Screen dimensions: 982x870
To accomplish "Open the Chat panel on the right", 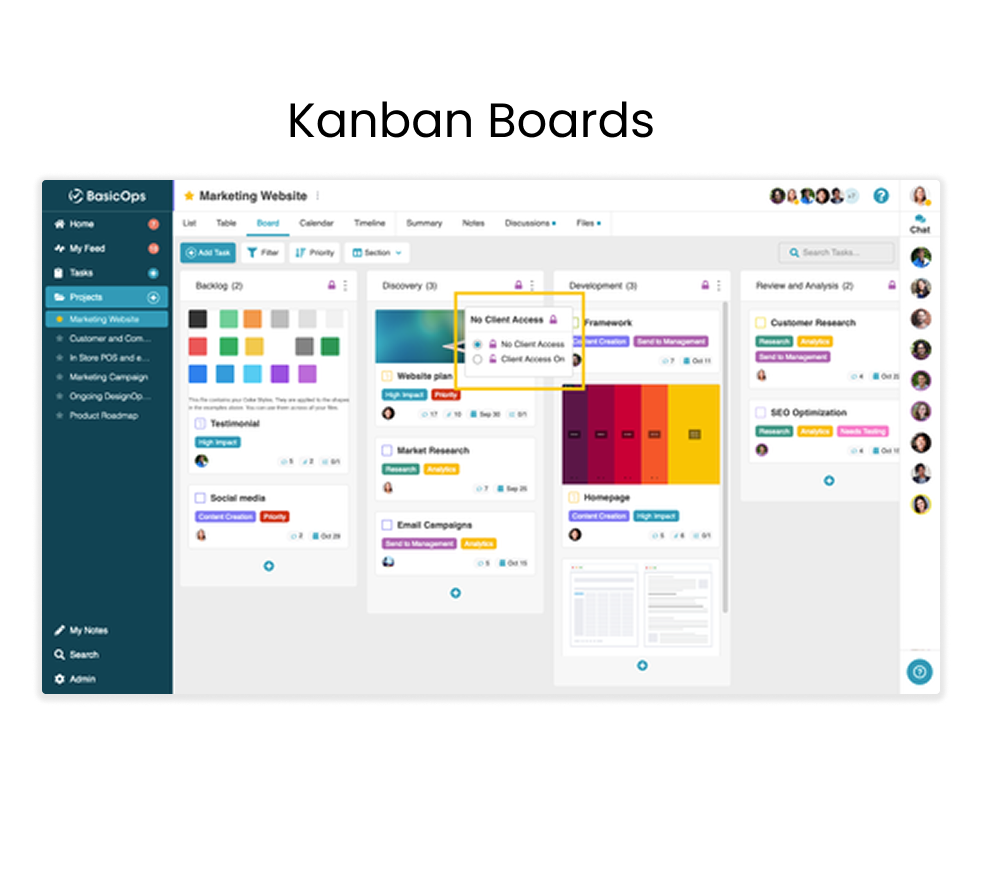I will 919,223.
